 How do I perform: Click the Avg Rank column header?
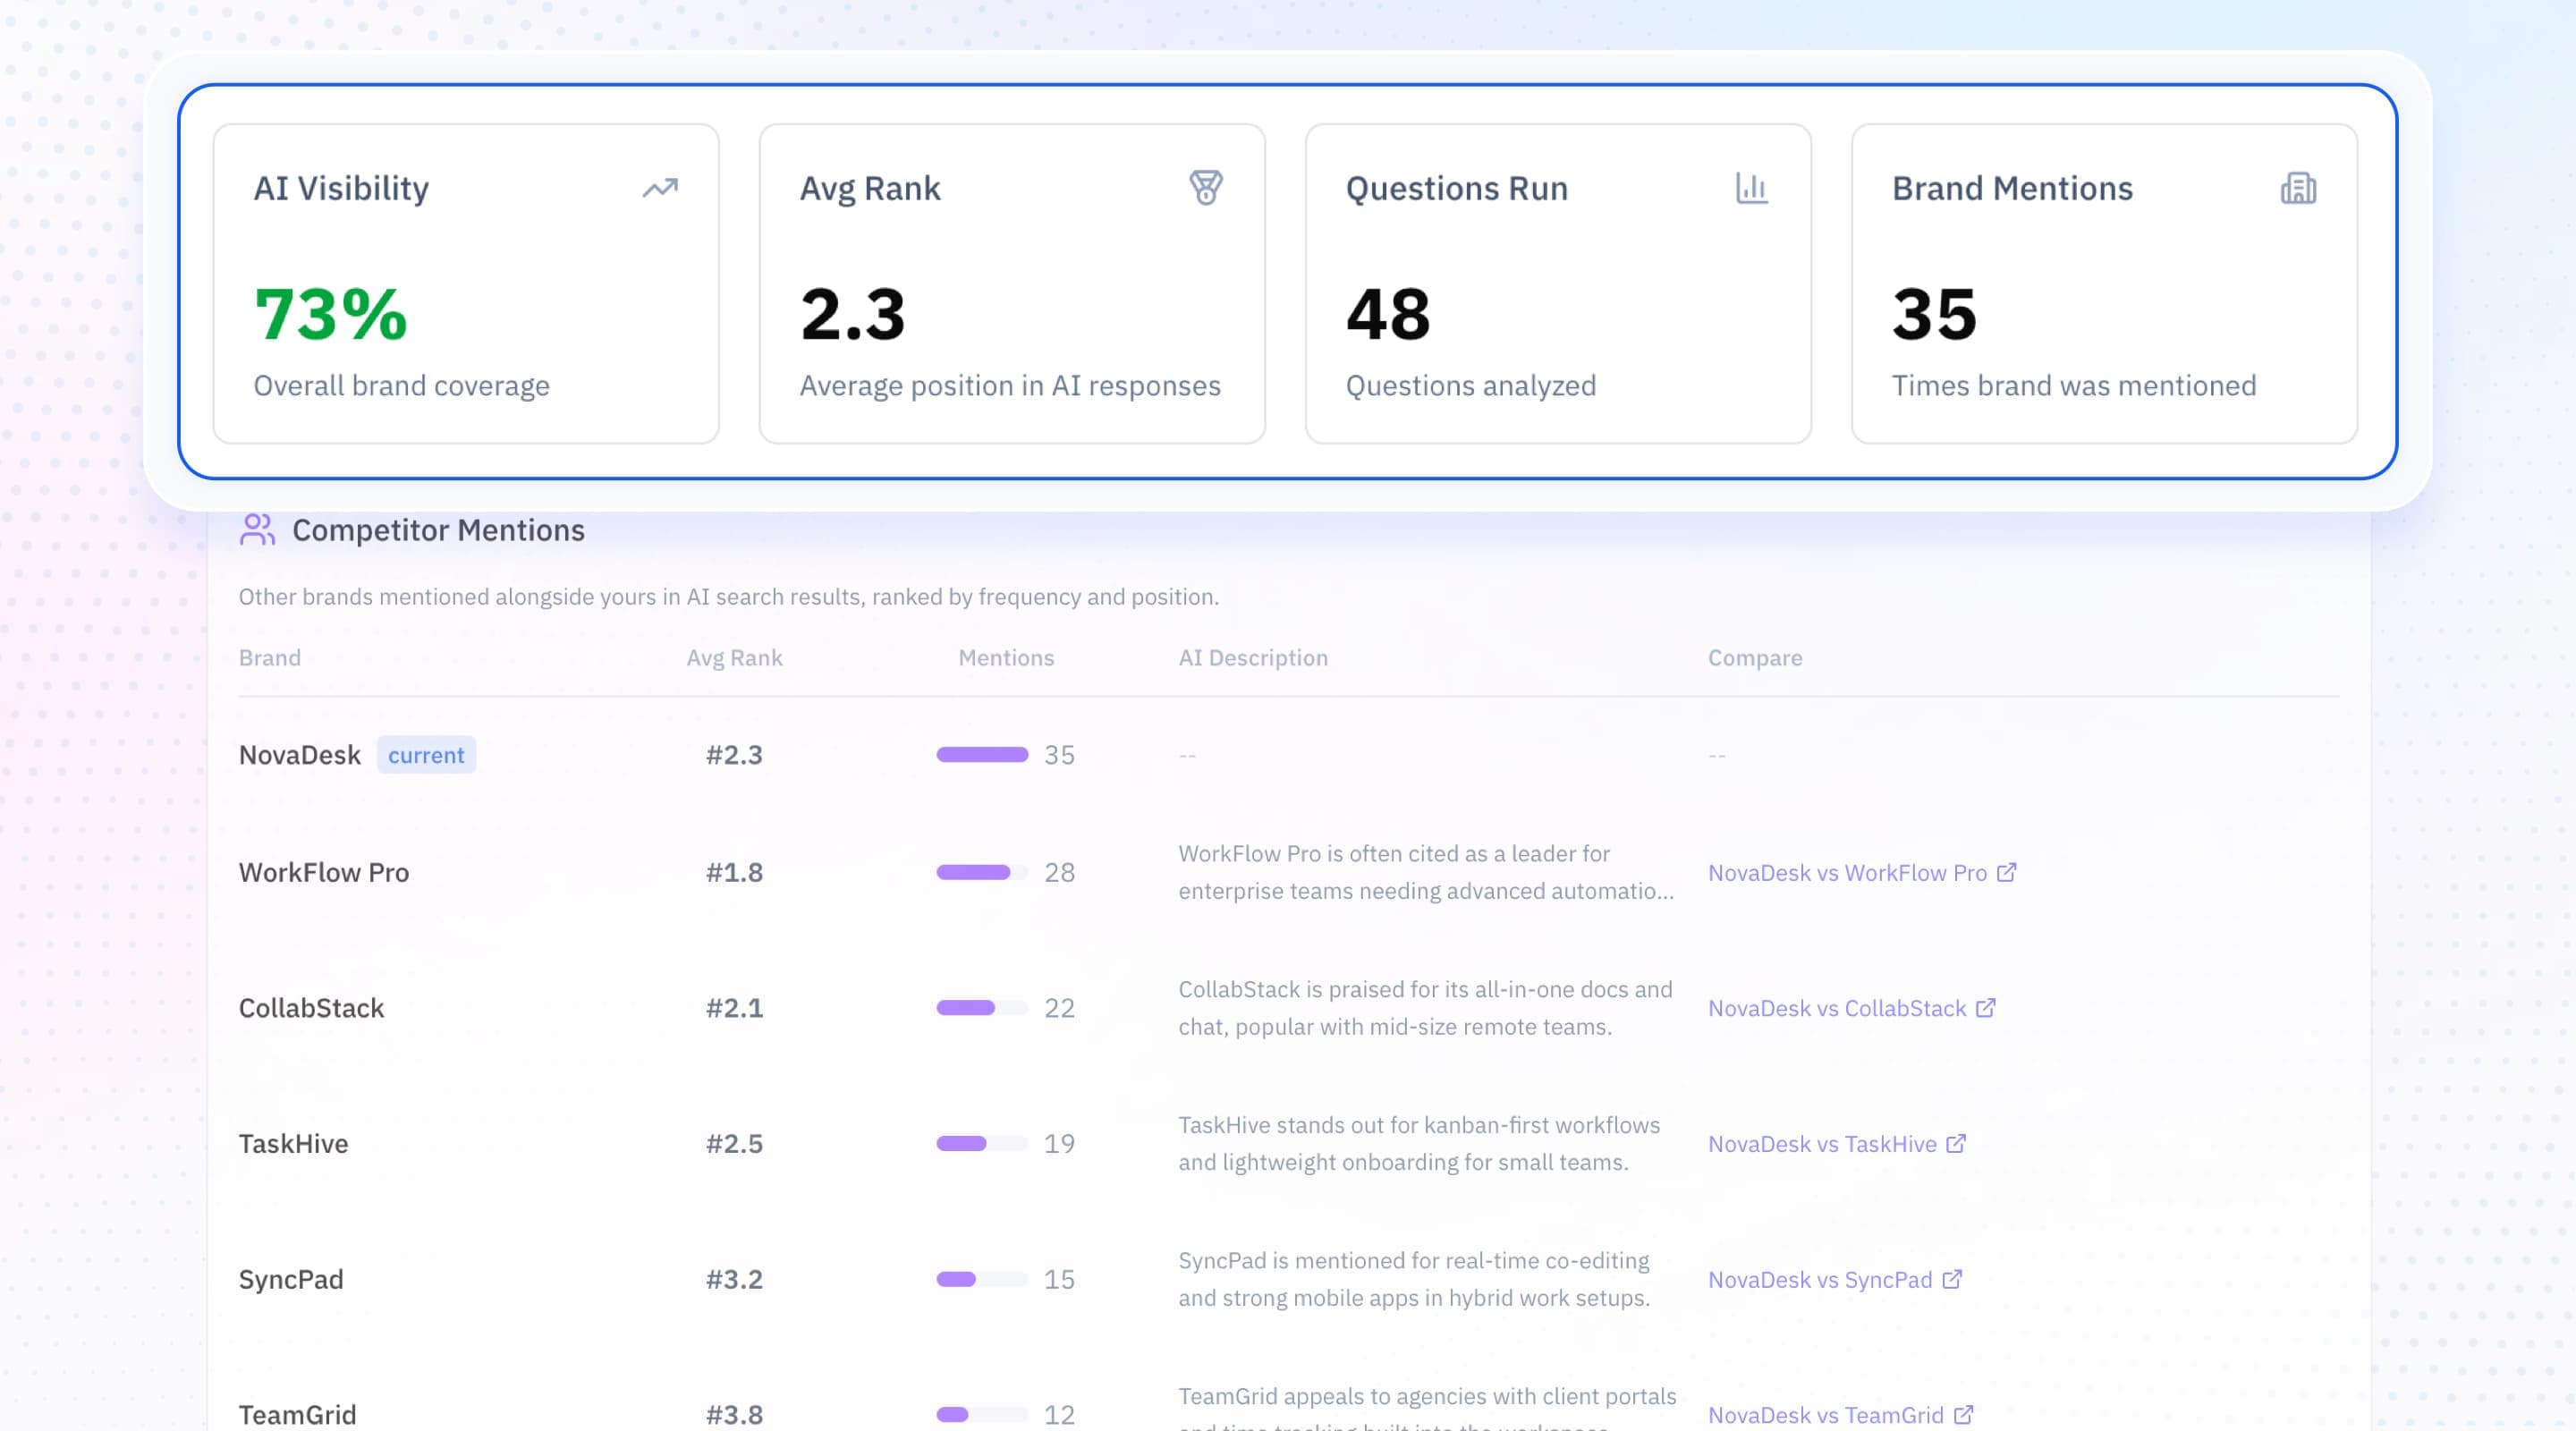pos(734,658)
